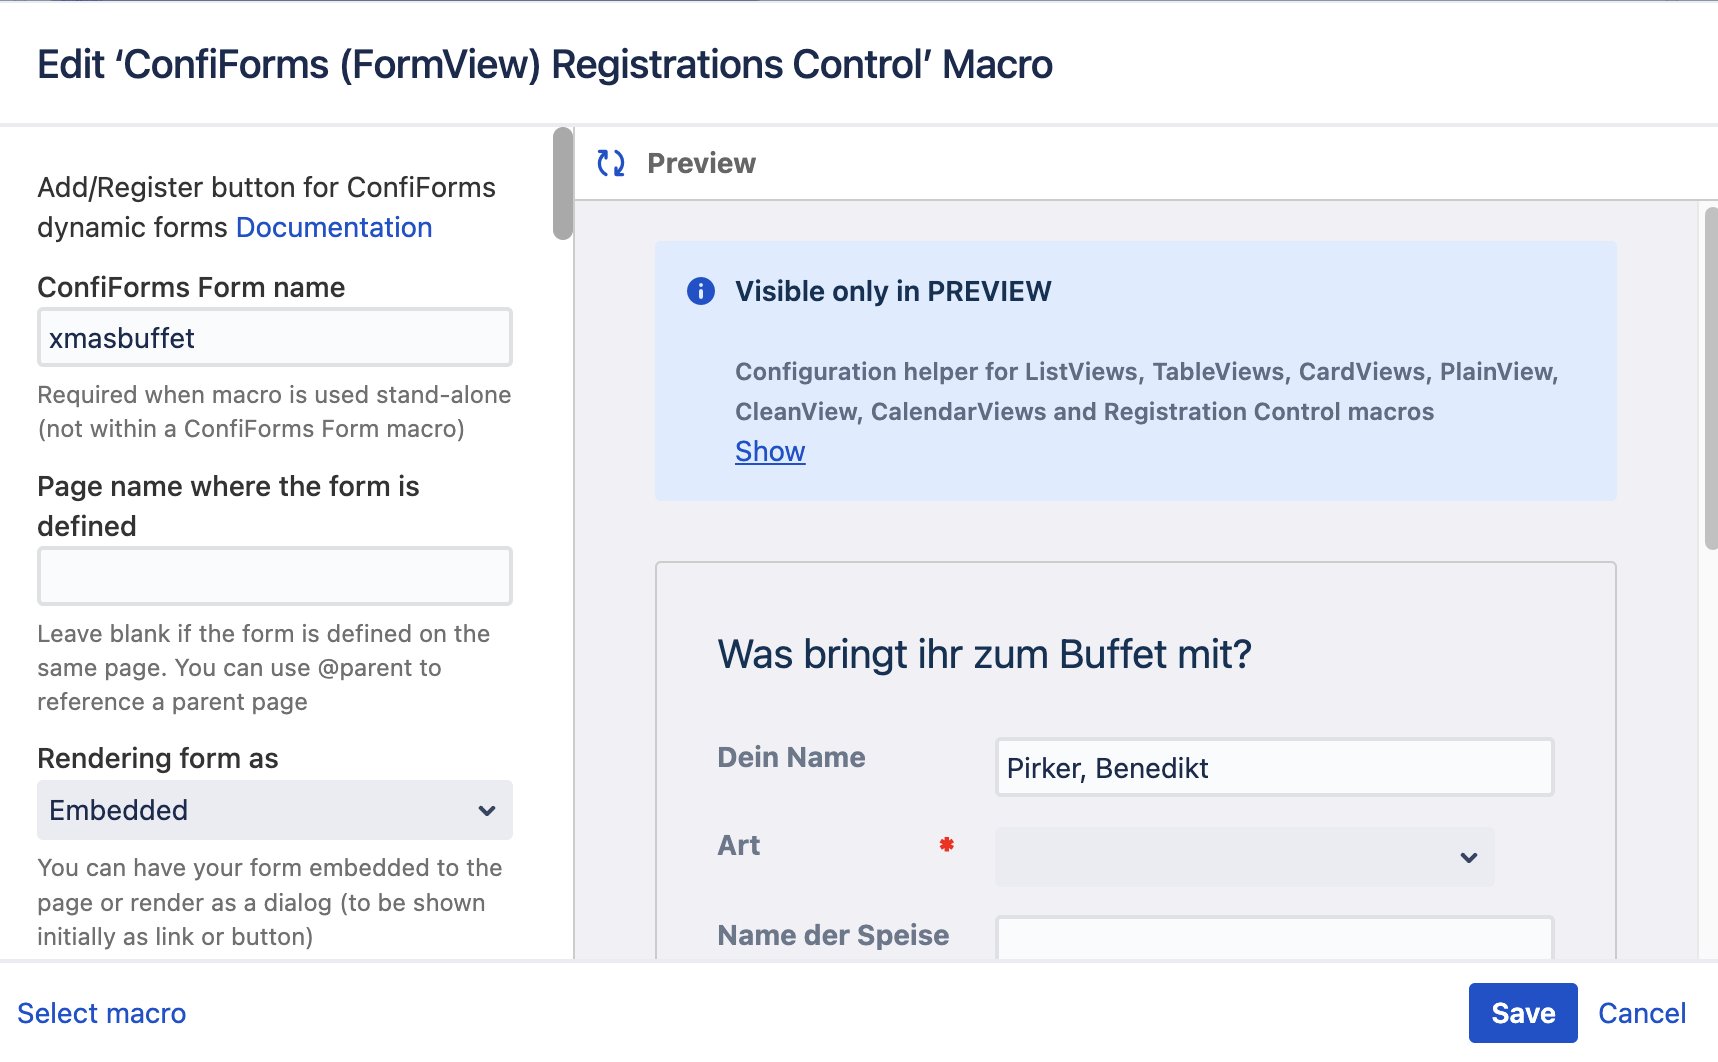The height and width of the screenshot is (1062, 1718).
Task: Click the empty input next to Name der Speise
Action: tap(1274, 938)
